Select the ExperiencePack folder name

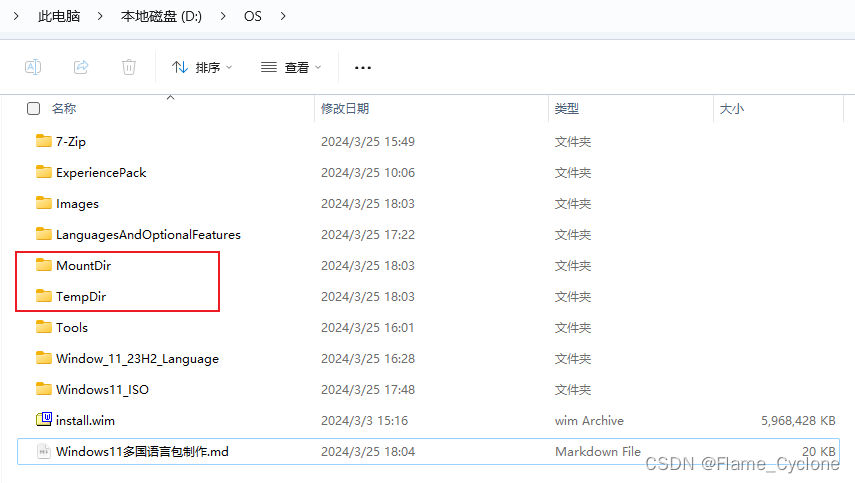101,173
